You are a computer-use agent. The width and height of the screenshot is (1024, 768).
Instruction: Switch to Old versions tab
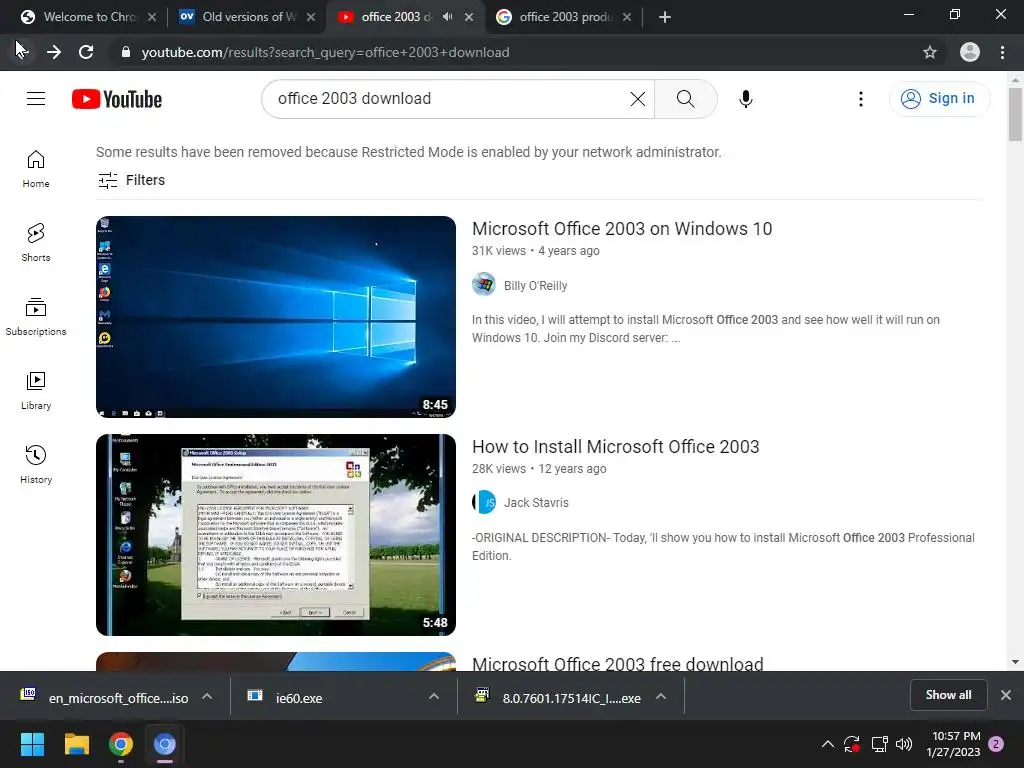coord(247,17)
